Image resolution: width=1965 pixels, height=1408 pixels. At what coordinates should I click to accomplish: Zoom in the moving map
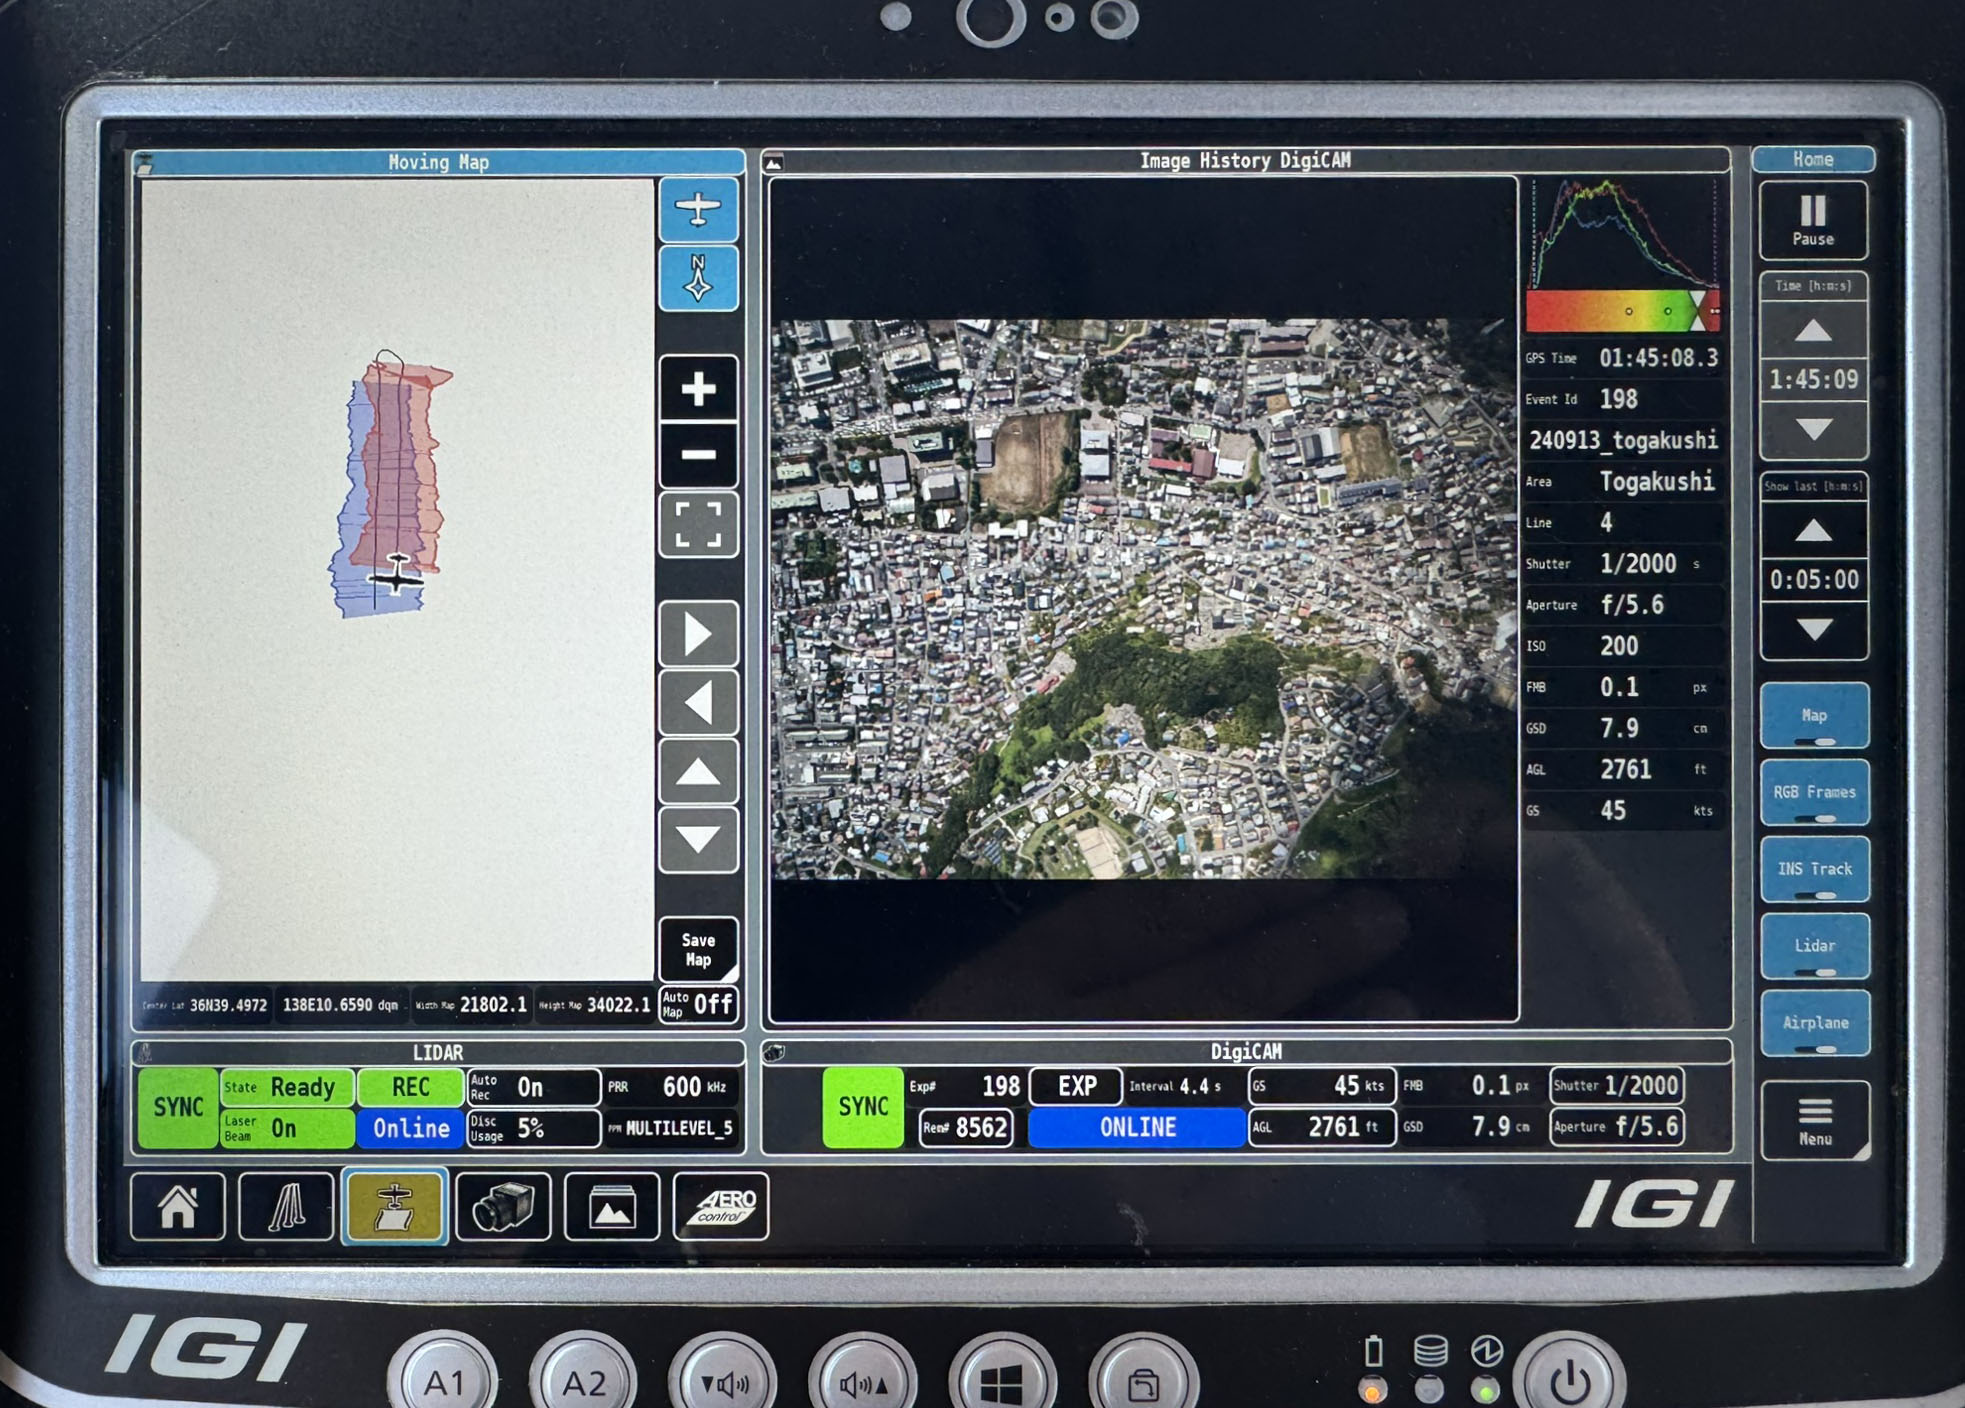coord(698,388)
